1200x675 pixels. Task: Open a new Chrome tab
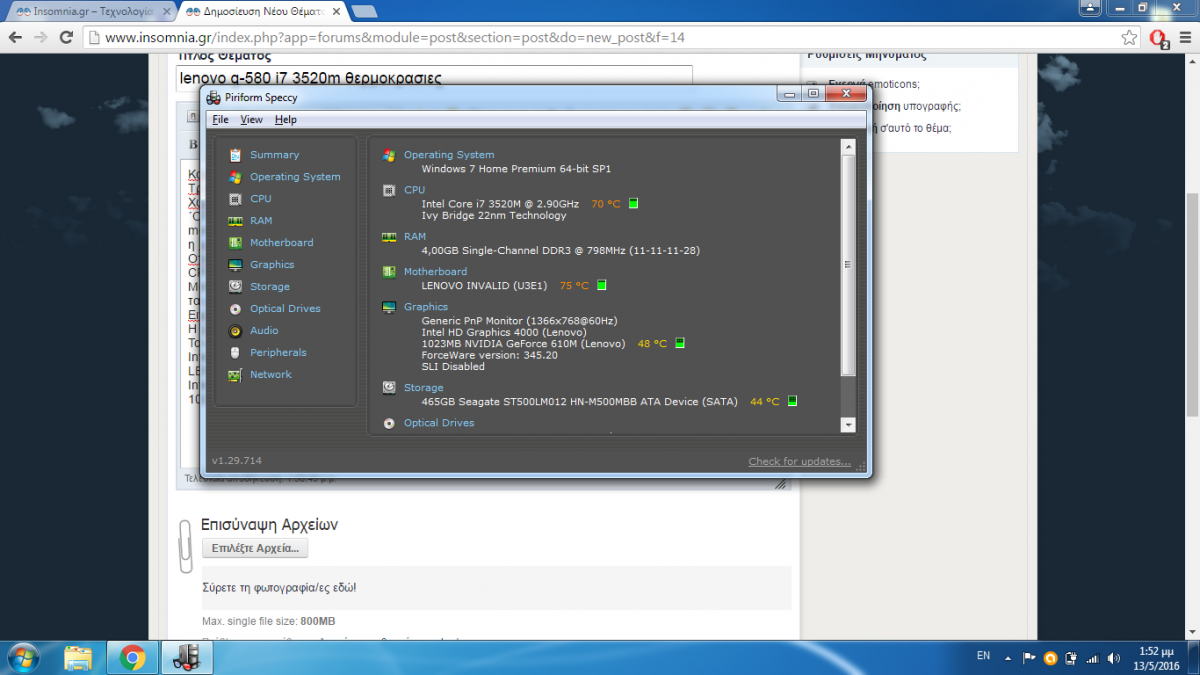pos(364,11)
